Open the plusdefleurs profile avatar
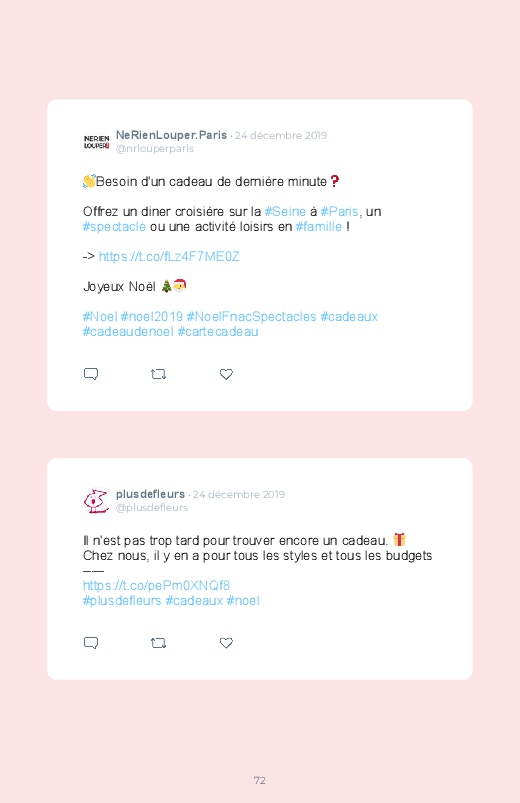 (96, 501)
